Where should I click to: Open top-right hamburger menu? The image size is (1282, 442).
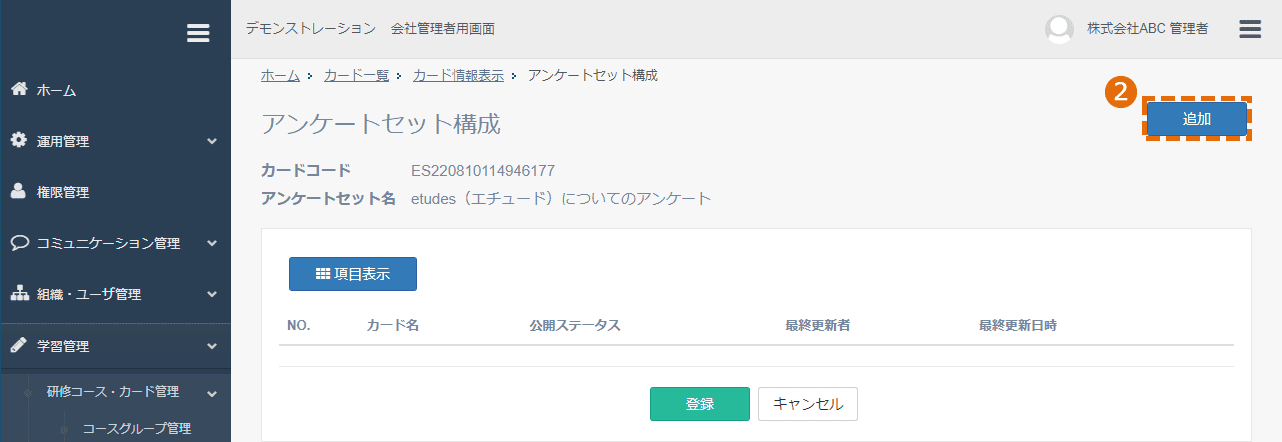pos(1250,29)
